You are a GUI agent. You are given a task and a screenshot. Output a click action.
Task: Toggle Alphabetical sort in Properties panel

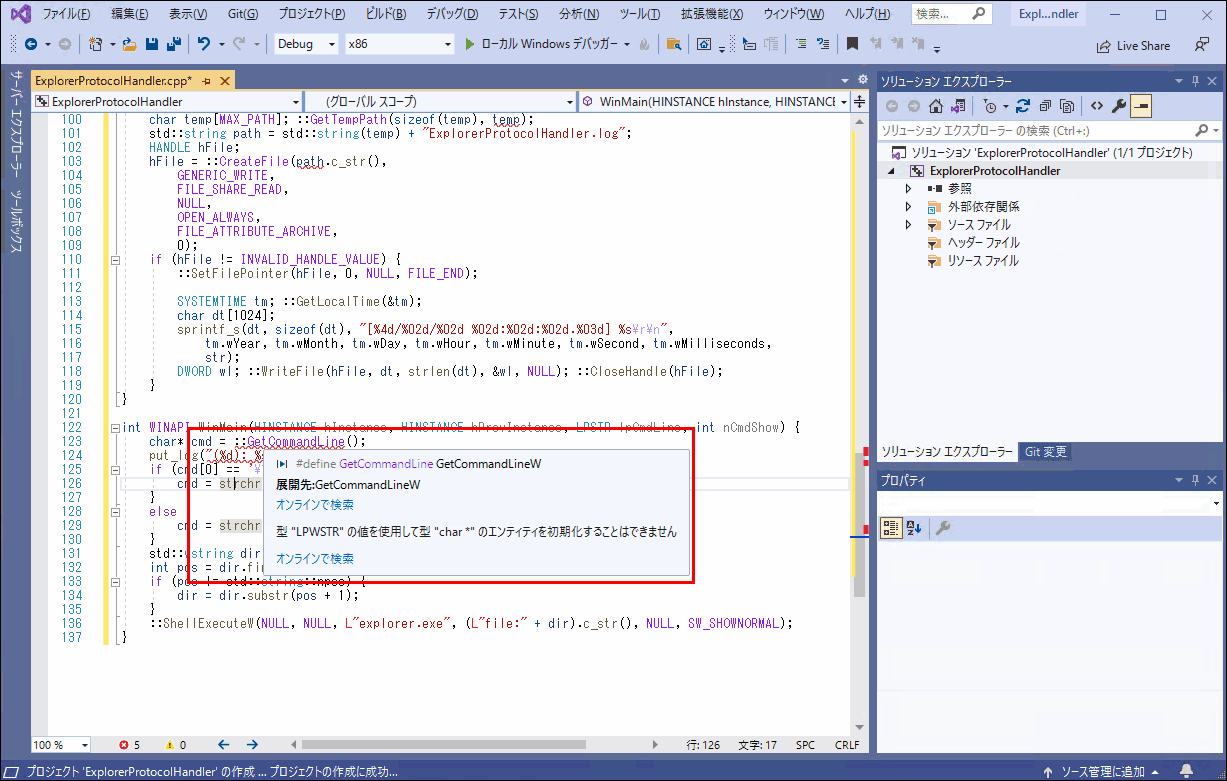(913, 528)
